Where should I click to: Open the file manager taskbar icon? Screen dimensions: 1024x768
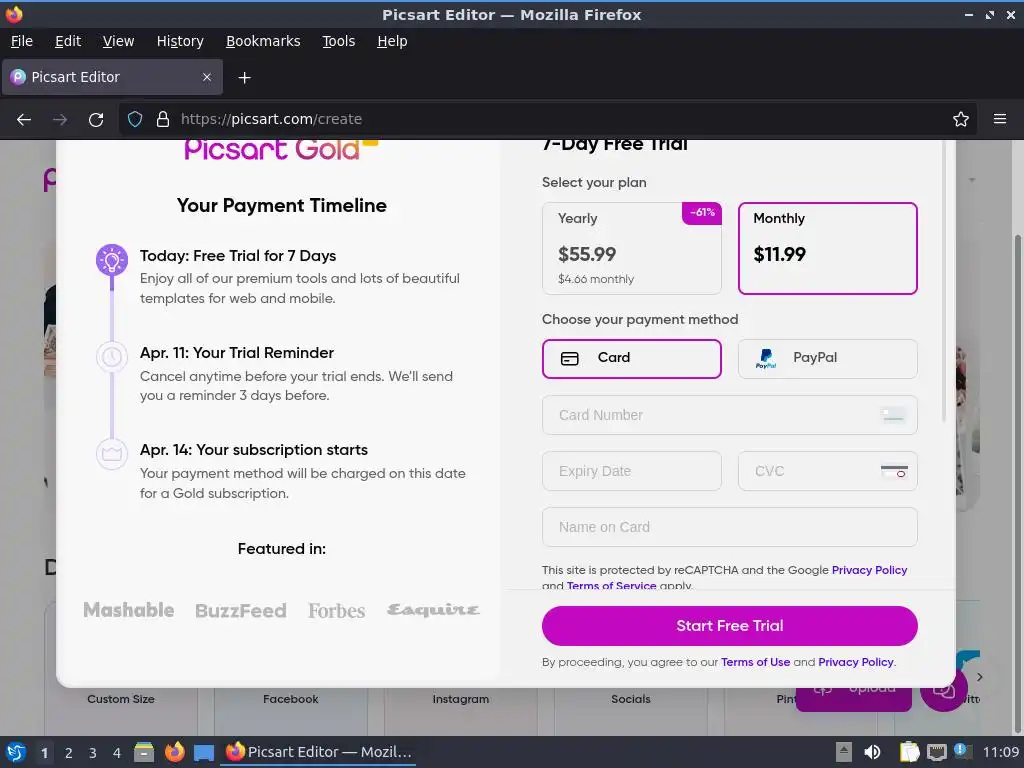(144, 752)
